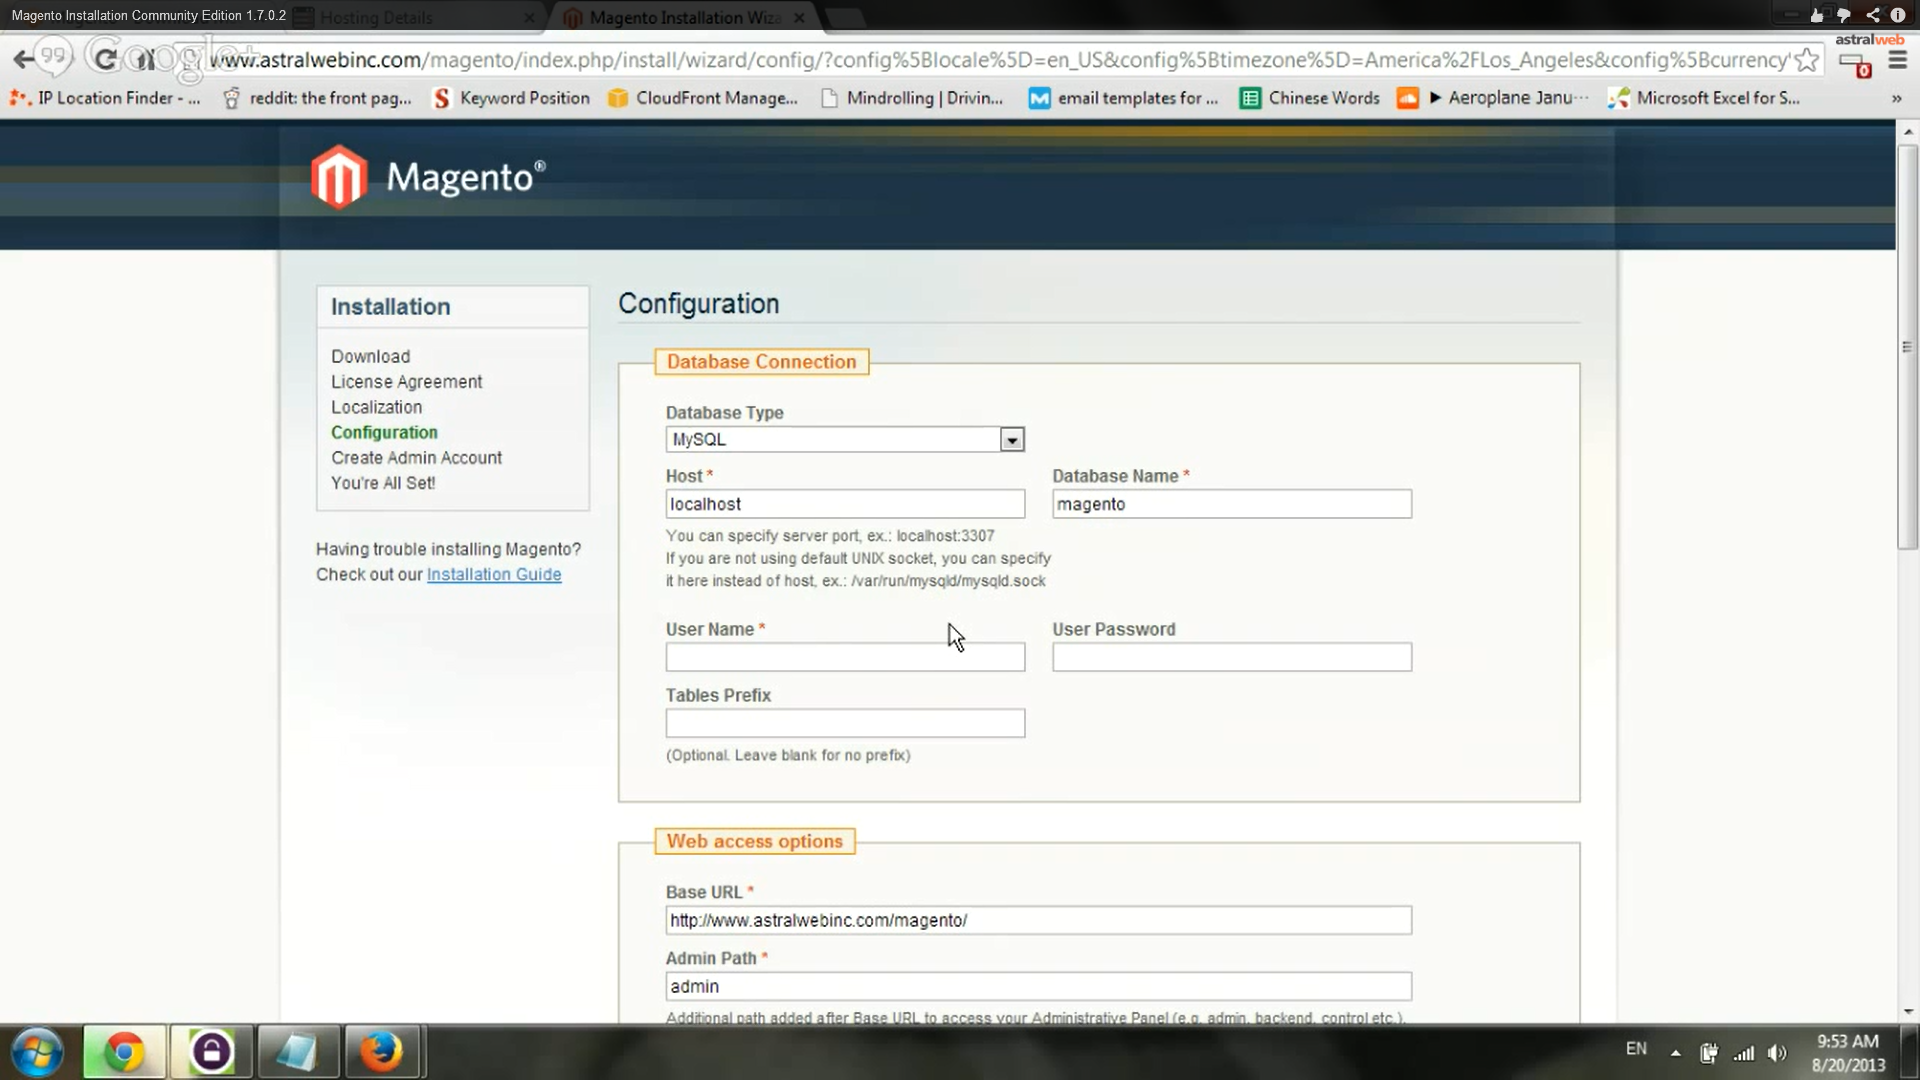Image resolution: width=1920 pixels, height=1080 pixels.
Task: Open the Windows Start menu
Action: [x=38, y=1052]
